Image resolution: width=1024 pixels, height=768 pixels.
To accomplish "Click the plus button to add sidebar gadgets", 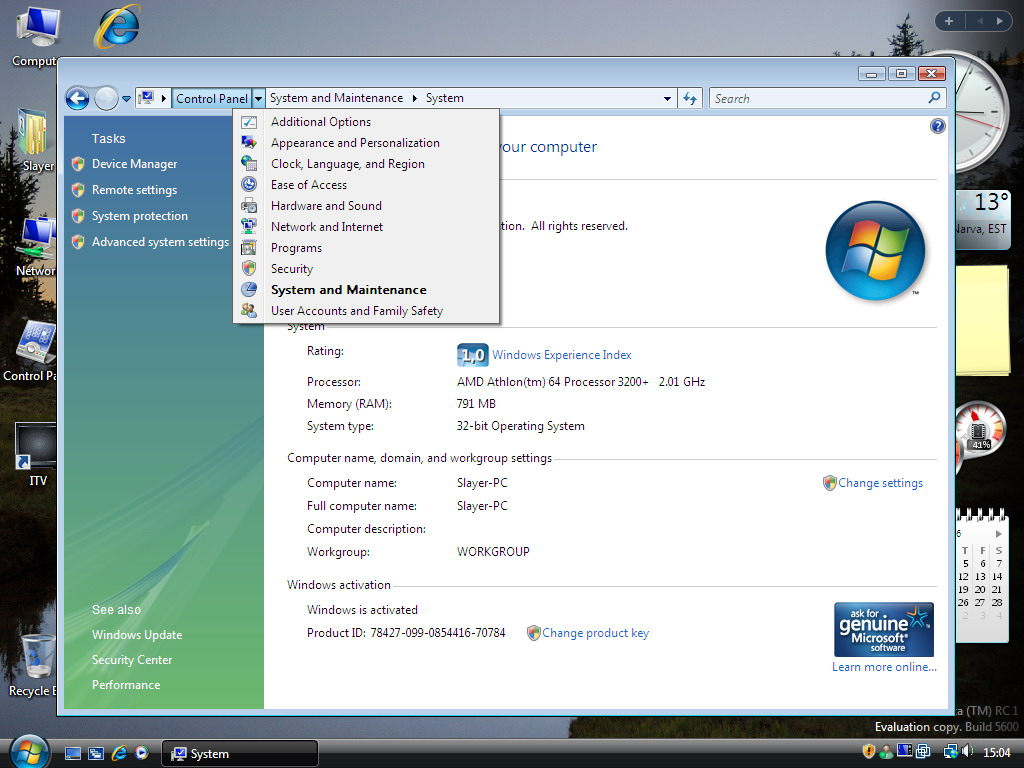I will coord(949,21).
